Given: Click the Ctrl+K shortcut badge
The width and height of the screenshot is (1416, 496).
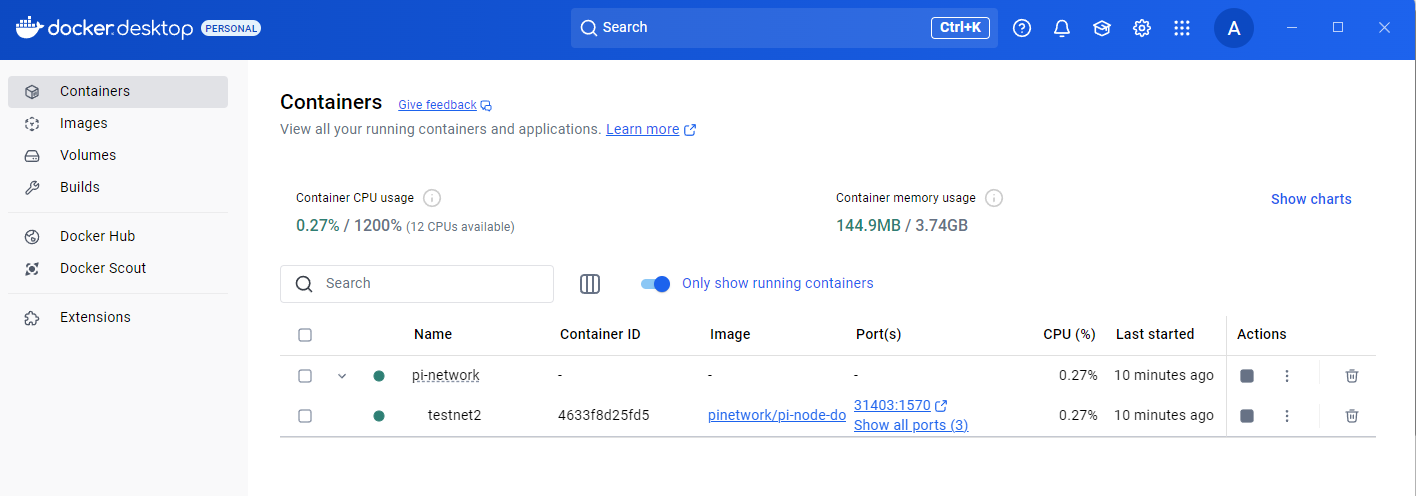Looking at the screenshot, I should point(960,28).
